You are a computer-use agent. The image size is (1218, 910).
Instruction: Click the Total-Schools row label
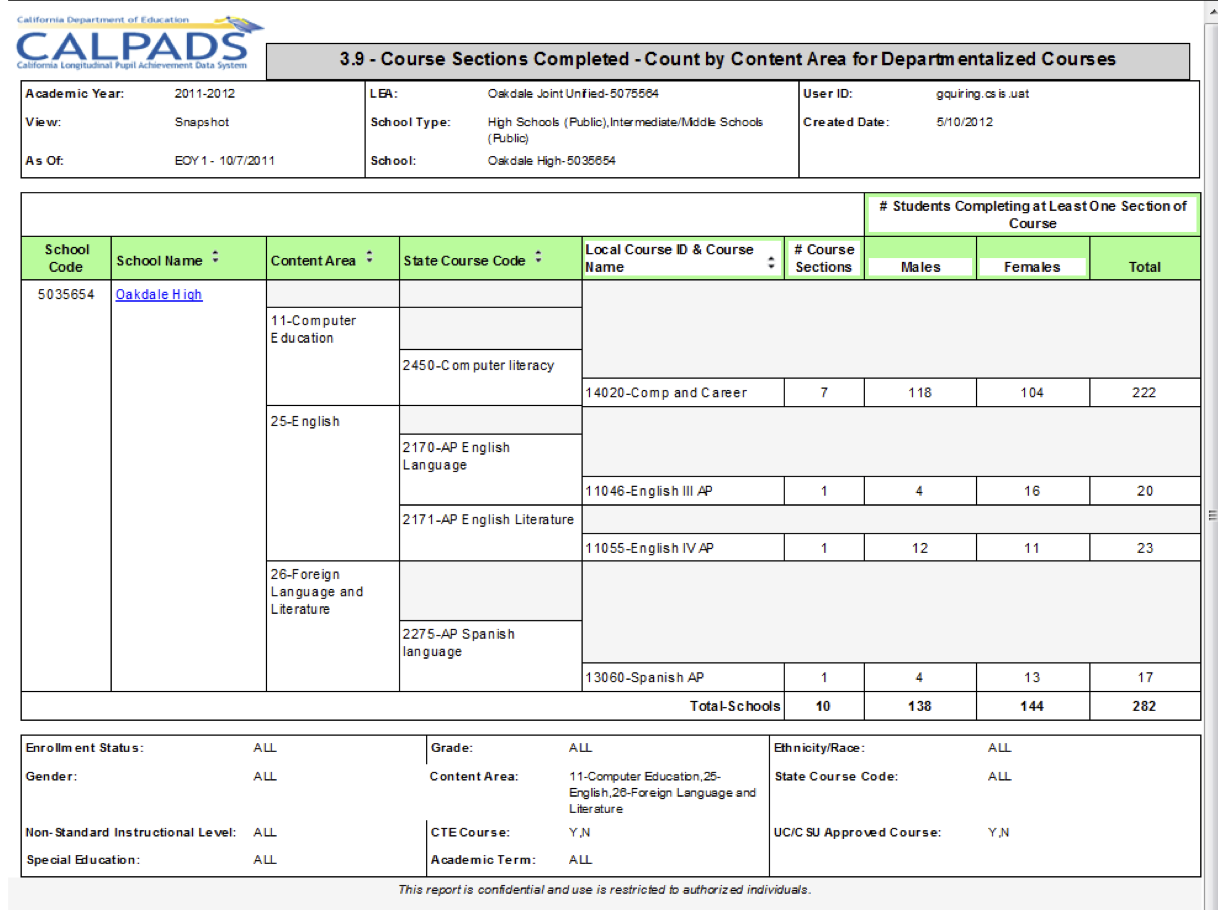click(x=735, y=706)
